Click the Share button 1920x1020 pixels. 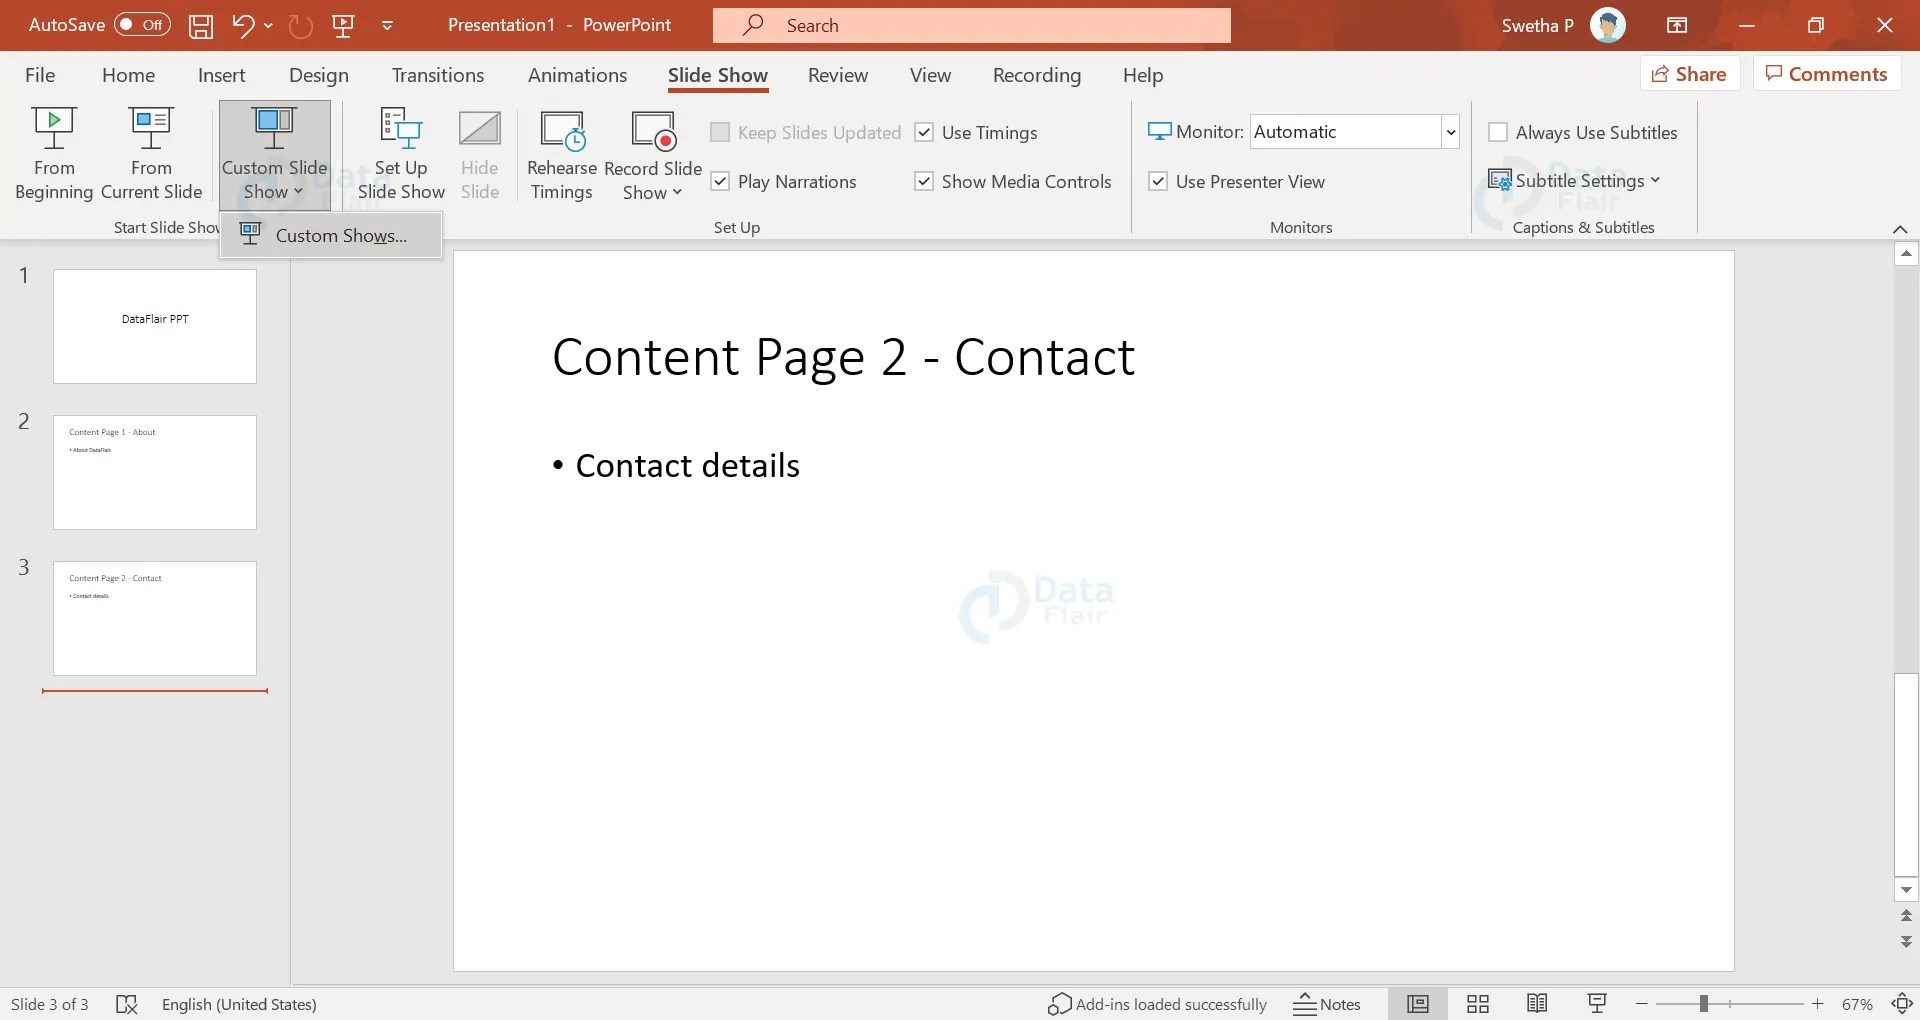click(x=1690, y=74)
